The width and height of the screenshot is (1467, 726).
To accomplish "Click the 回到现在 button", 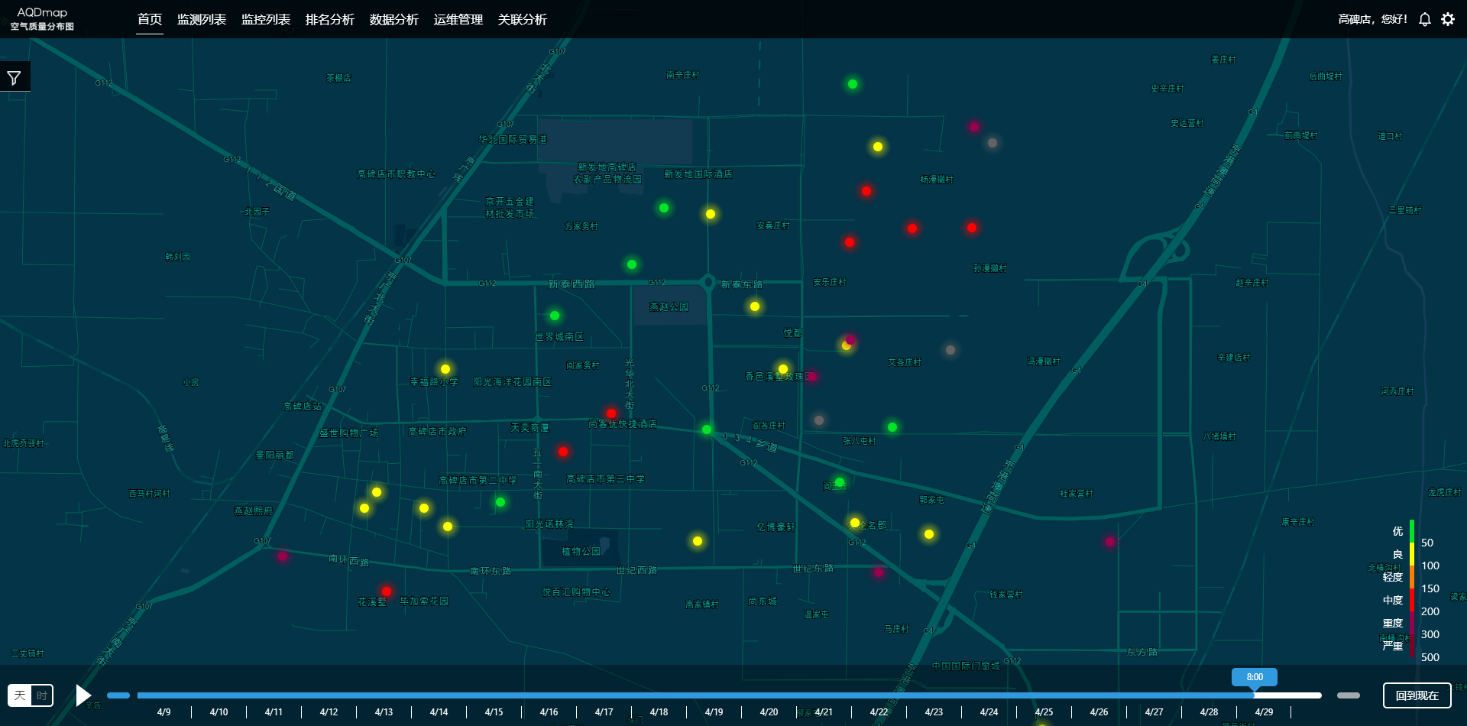I will click(x=1416, y=695).
